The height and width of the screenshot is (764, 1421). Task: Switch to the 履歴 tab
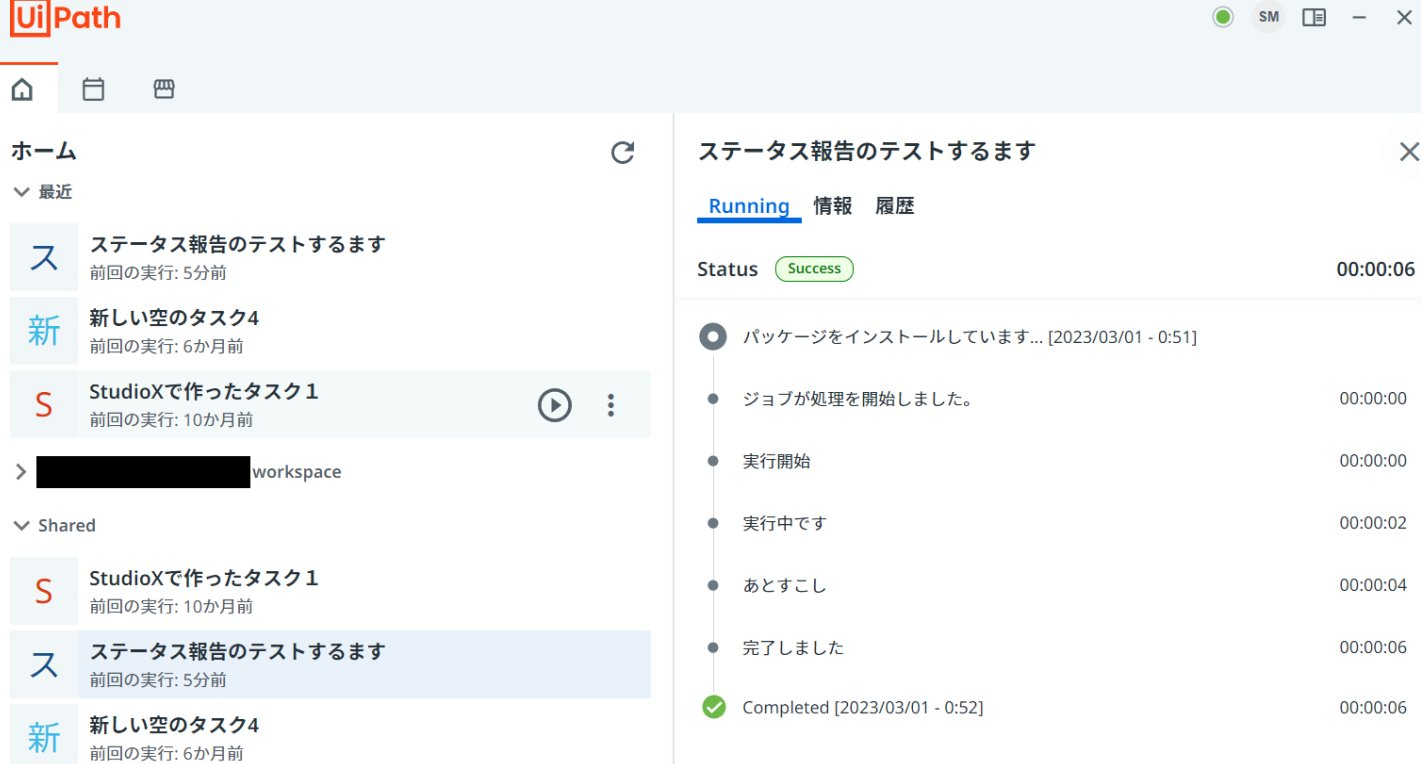point(895,206)
